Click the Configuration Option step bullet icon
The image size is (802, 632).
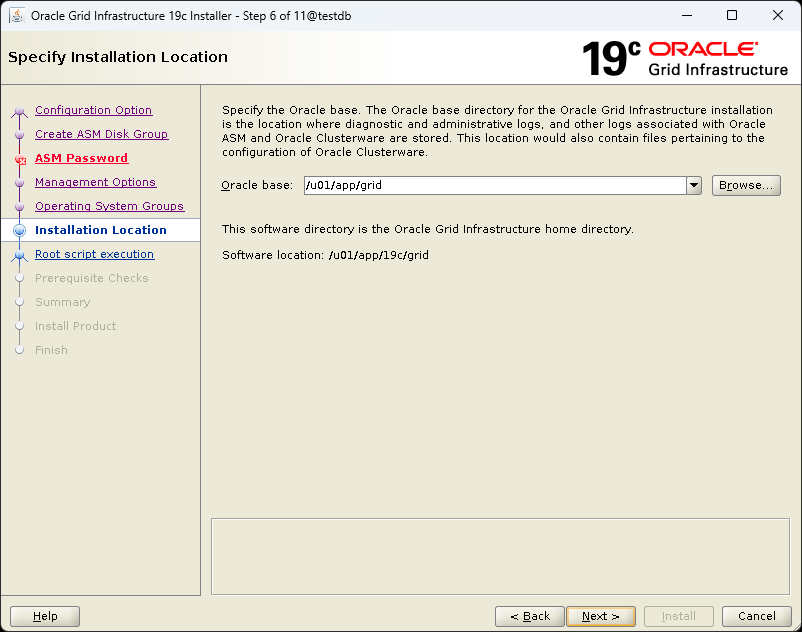point(19,110)
